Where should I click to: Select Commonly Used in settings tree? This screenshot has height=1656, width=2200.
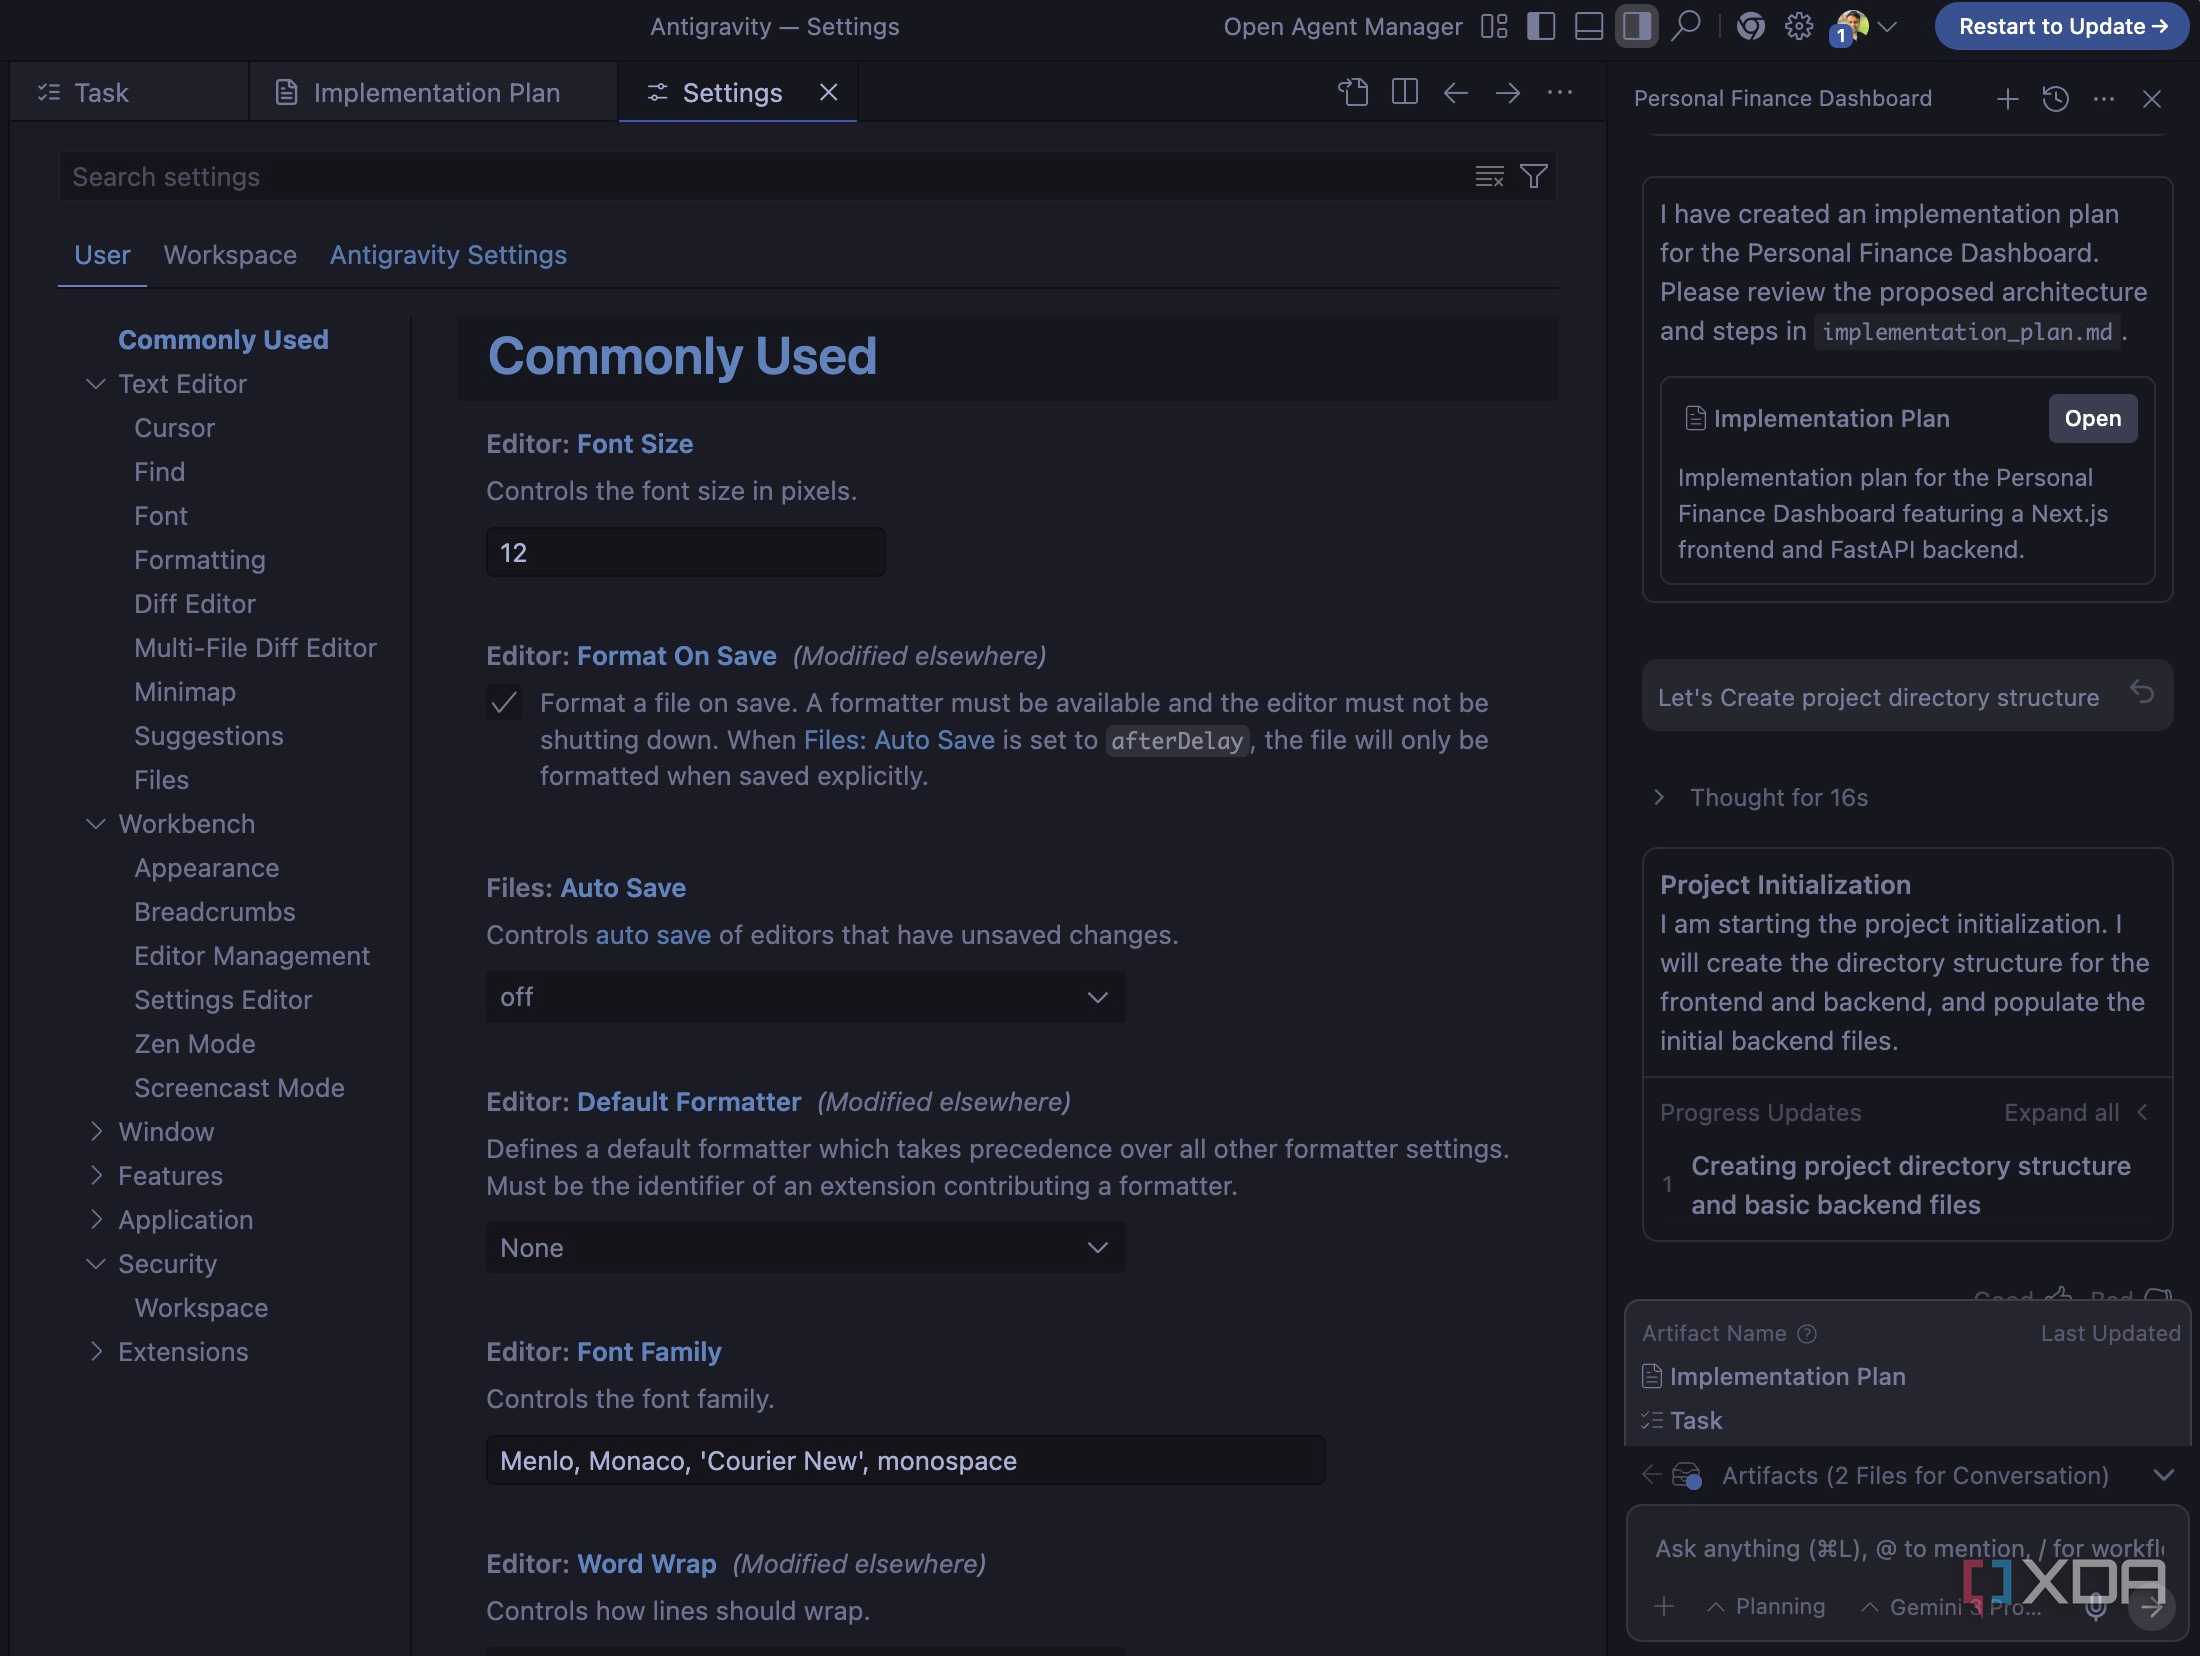point(223,339)
